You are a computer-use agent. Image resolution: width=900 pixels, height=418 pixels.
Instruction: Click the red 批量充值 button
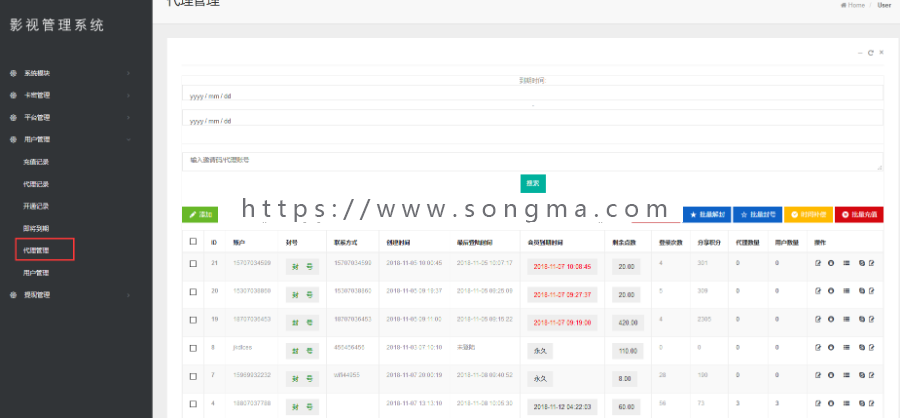point(859,215)
